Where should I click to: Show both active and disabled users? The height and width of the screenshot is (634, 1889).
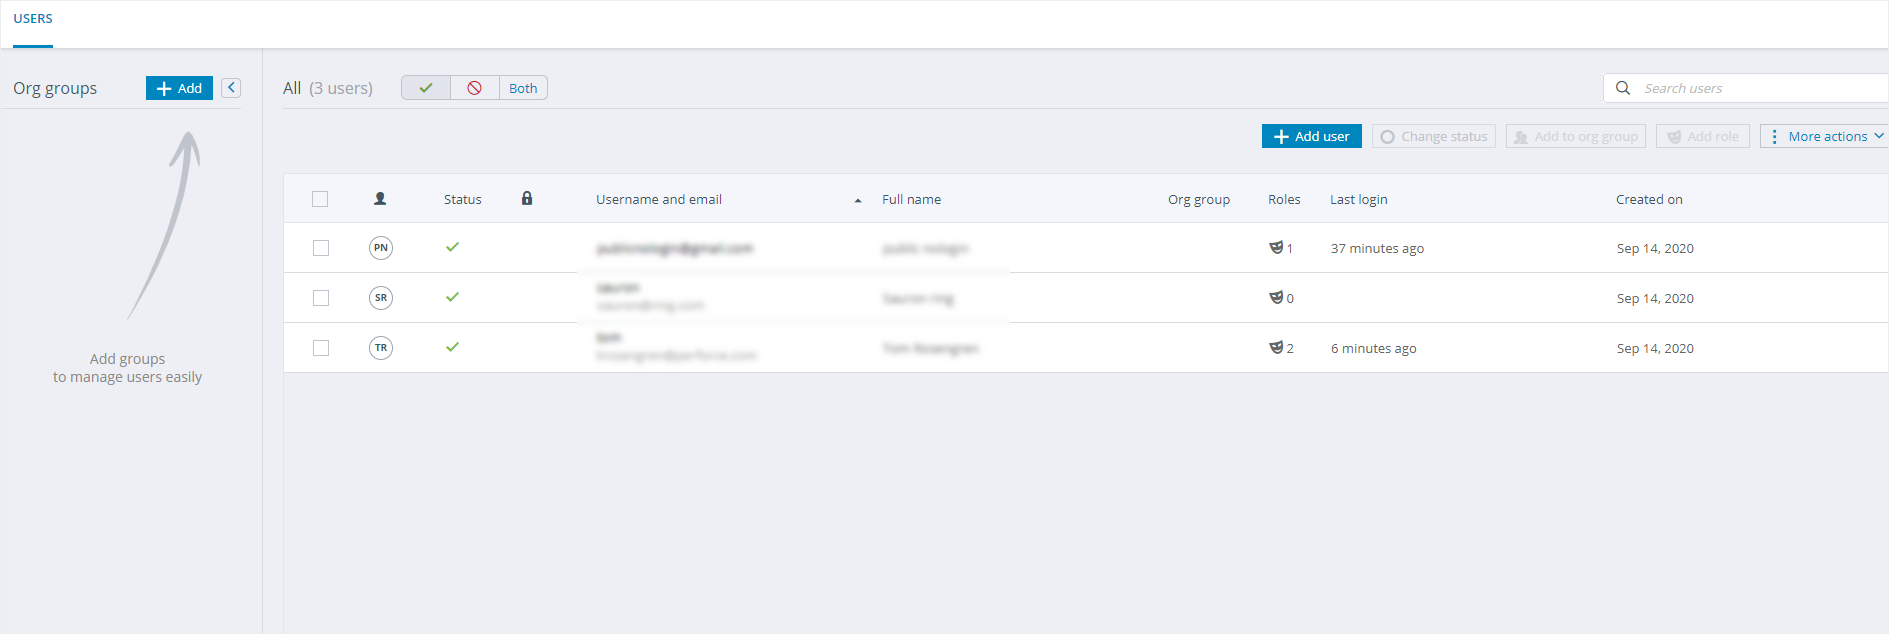click(523, 88)
